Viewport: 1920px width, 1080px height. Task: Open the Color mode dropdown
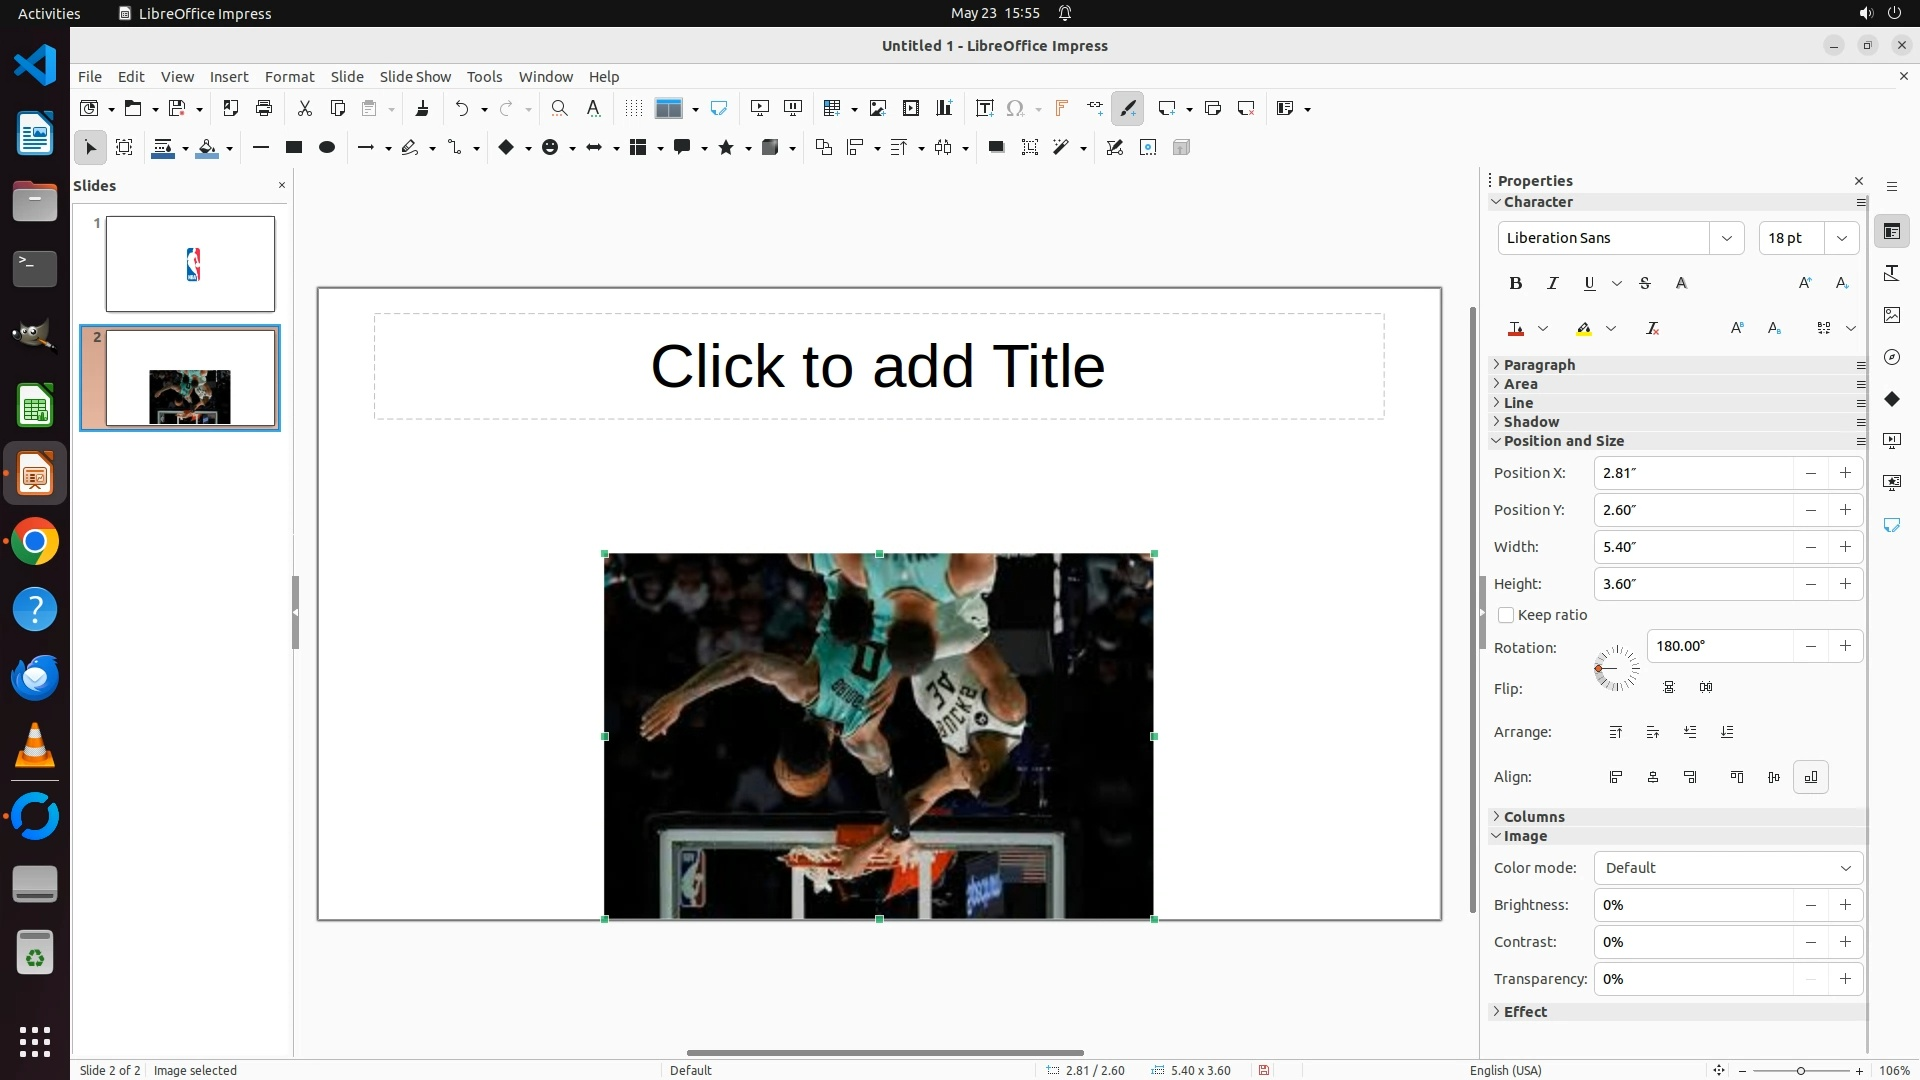tap(1727, 868)
